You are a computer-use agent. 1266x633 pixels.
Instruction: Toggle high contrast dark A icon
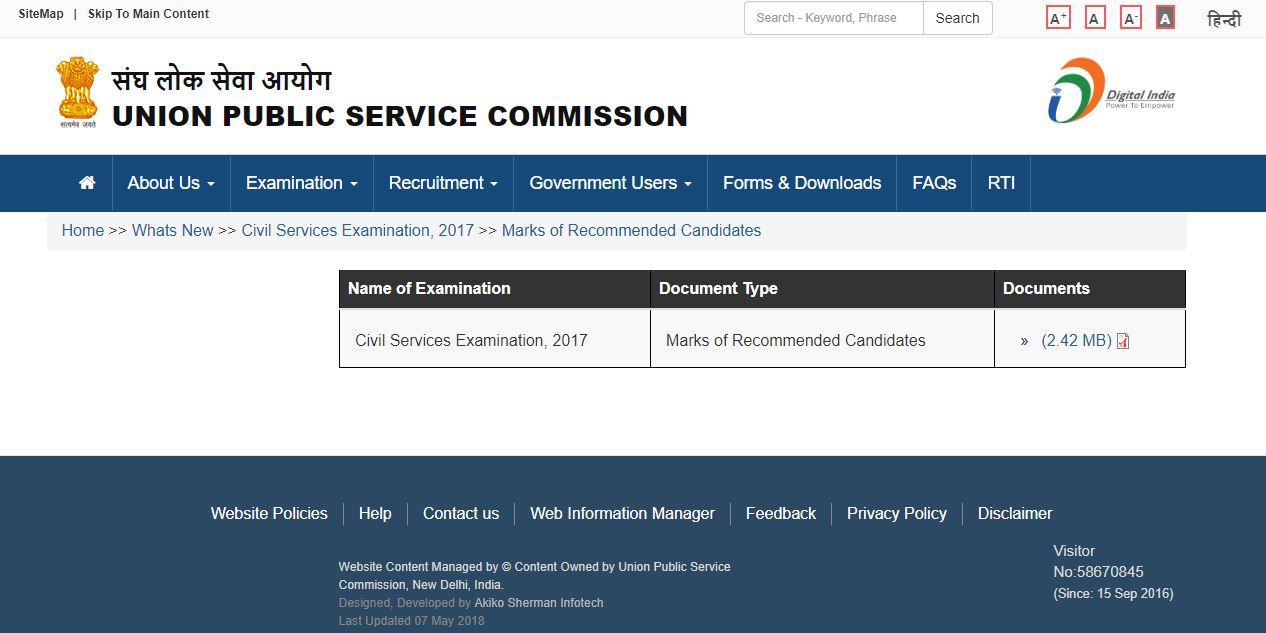pos(1165,18)
